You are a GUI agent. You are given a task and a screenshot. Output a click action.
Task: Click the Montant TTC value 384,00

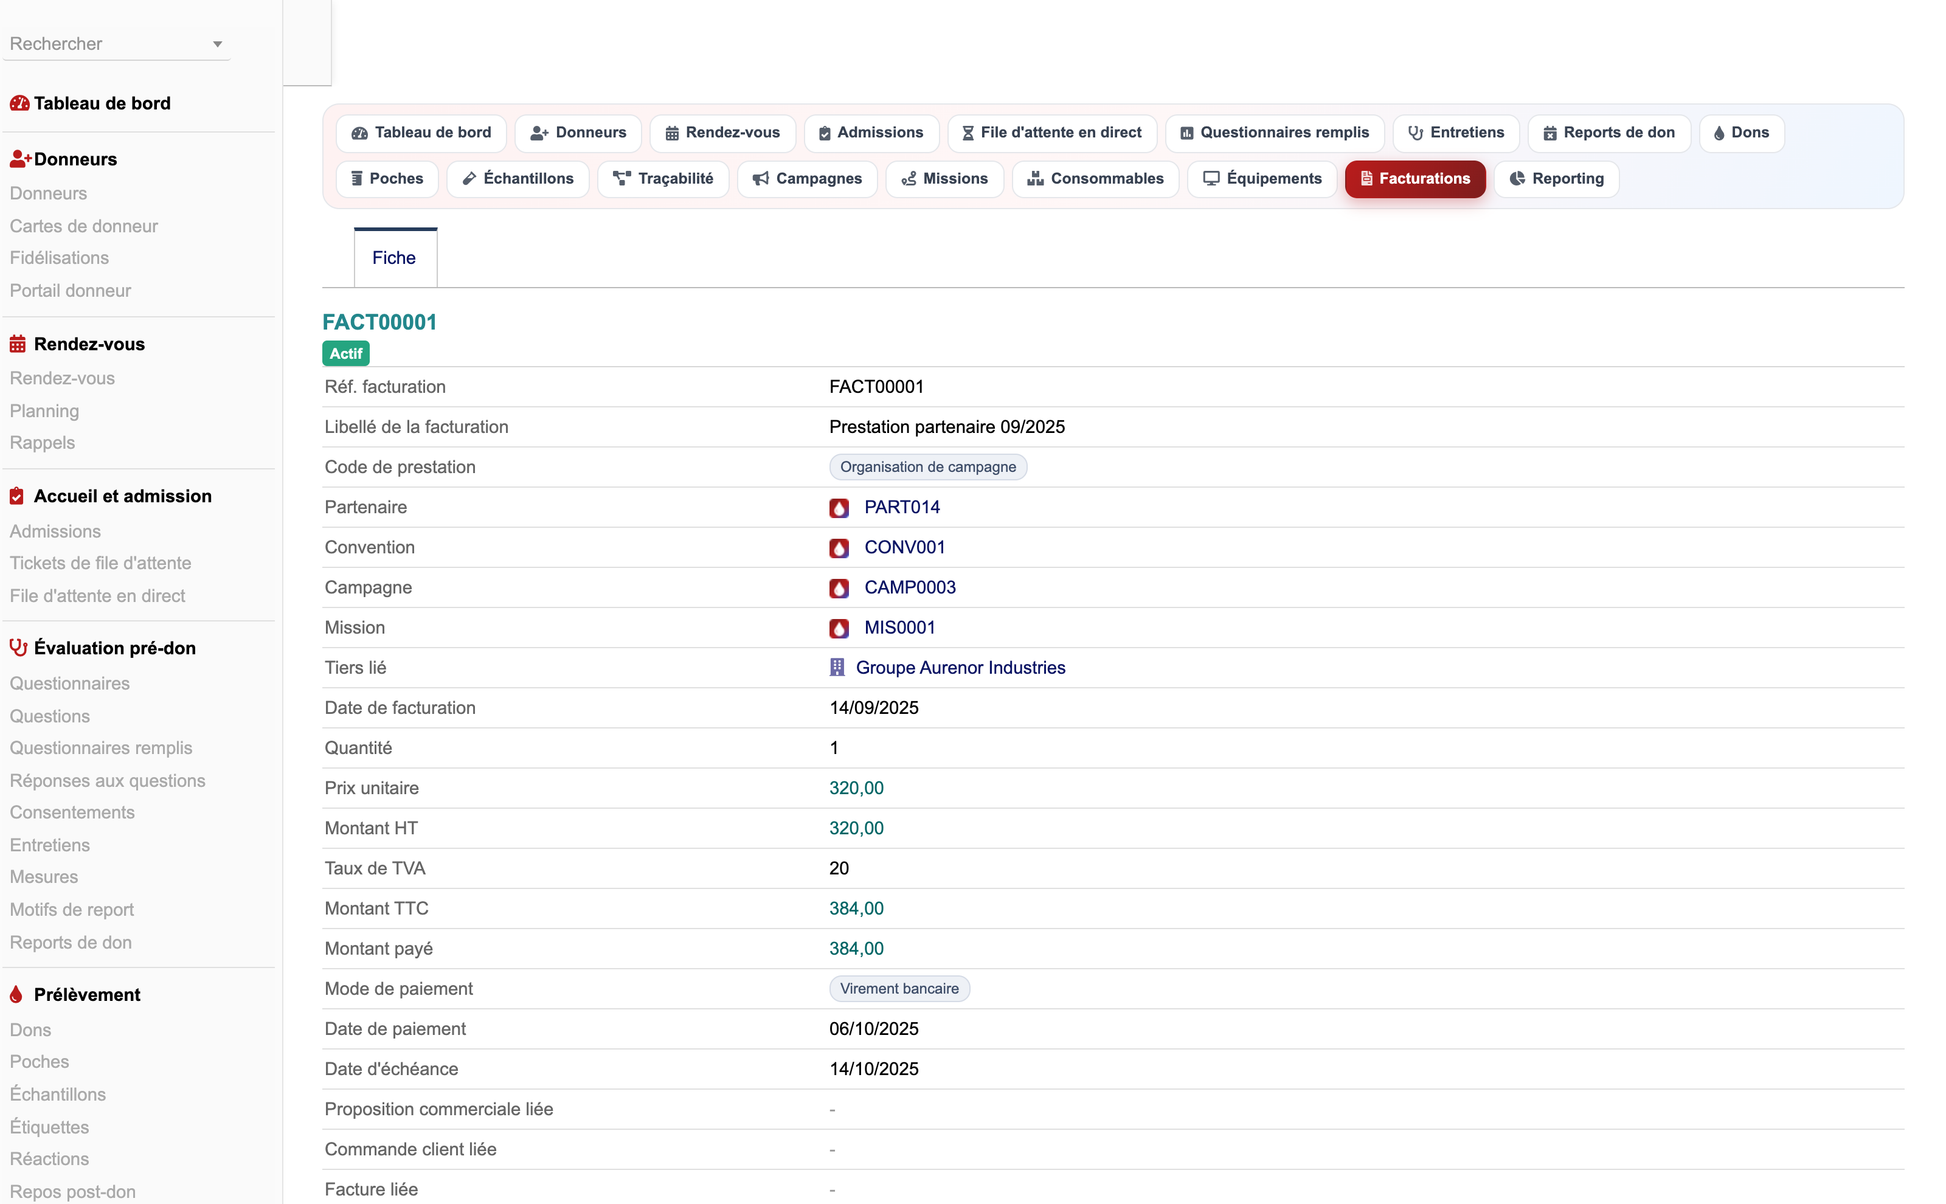857,909
